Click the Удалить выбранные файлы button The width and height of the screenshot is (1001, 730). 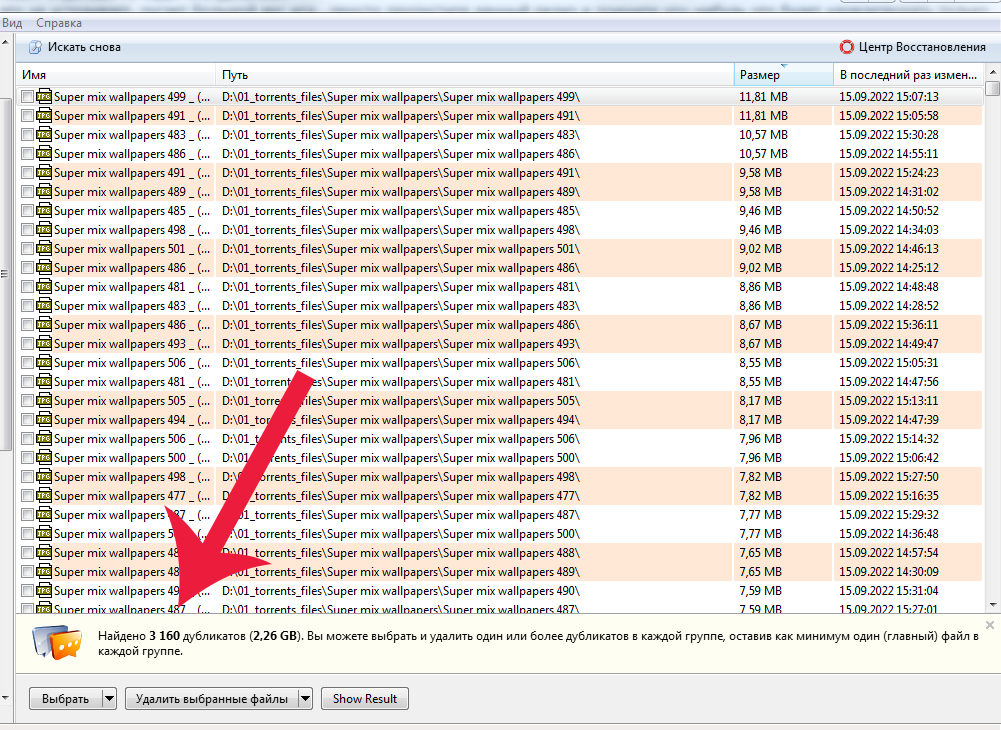pos(211,699)
